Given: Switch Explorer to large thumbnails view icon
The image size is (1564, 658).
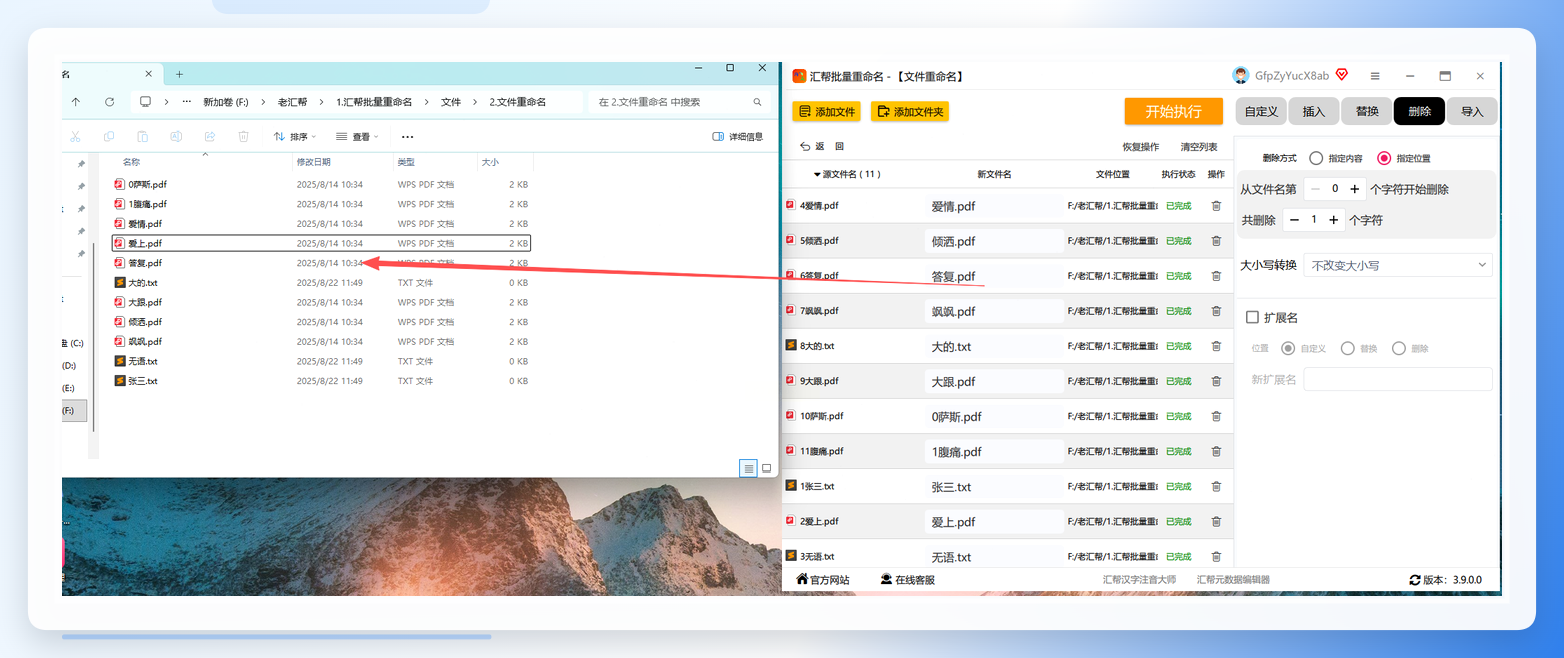Looking at the screenshot, I should 767,468.
